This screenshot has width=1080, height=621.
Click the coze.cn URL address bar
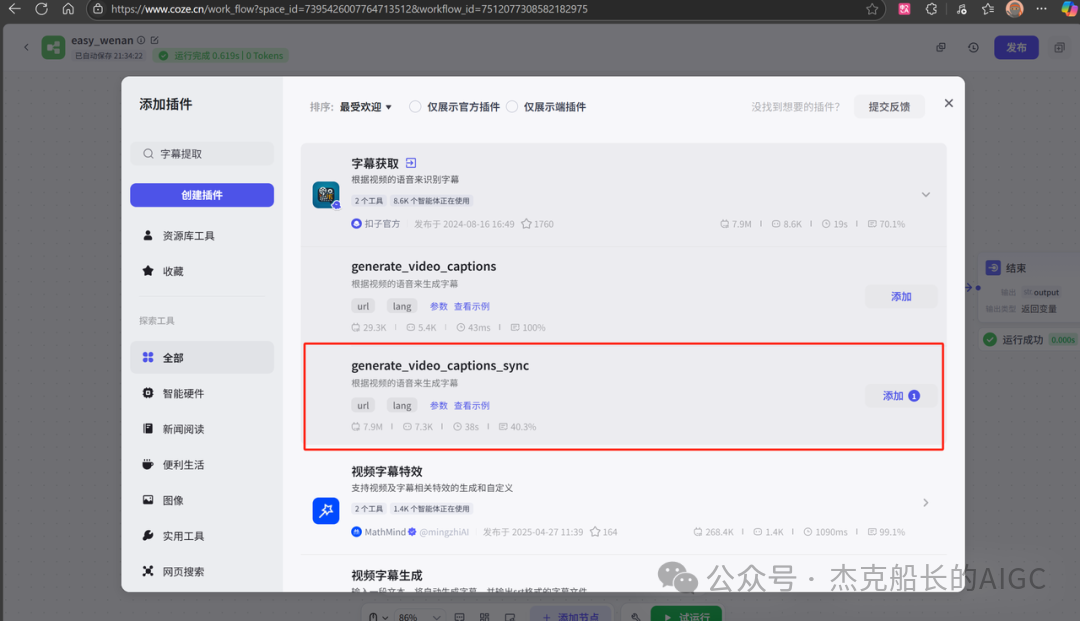[349, 9]
